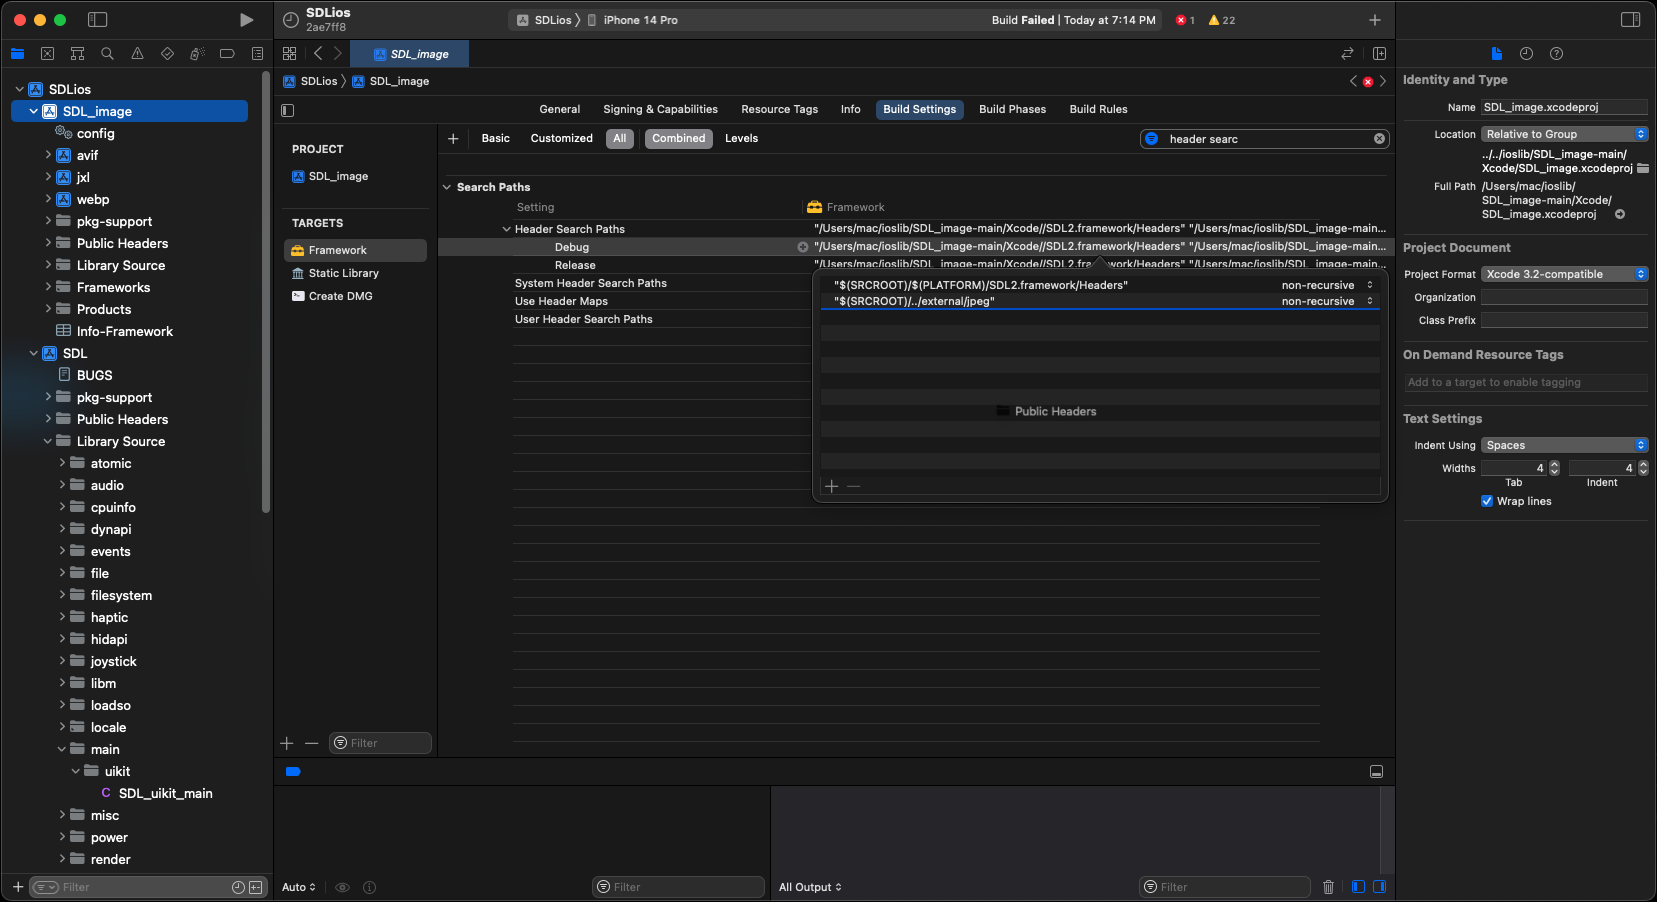The width and height of the screenshot is (1658, 902).
Task: Add build setting with plus button
Action: click(x=453, y=139)
